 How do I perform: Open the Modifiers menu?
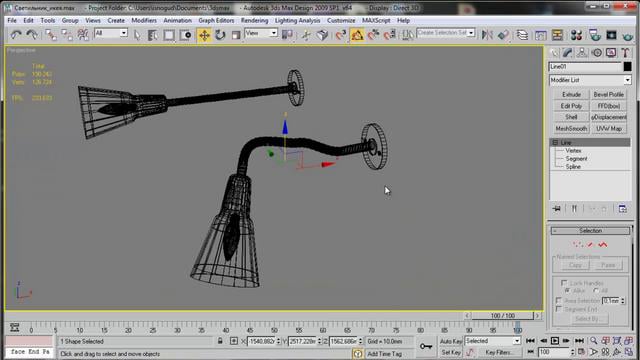144,20
